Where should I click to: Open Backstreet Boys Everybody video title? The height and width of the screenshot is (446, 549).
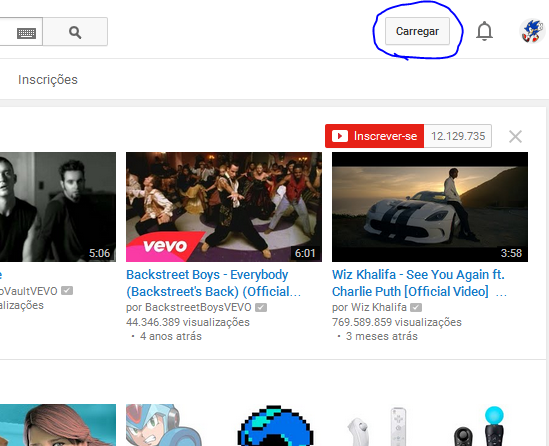[x=213, y=283]
